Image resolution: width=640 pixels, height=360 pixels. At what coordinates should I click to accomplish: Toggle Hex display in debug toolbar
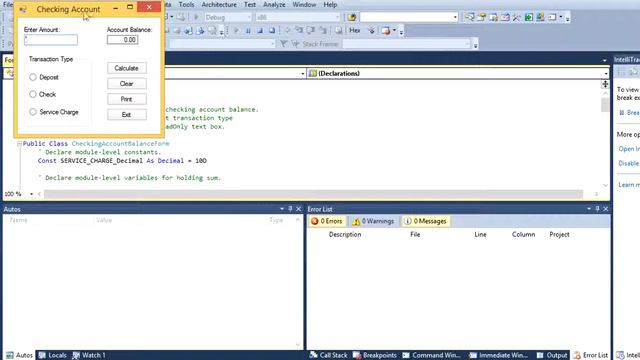[355, 31]
